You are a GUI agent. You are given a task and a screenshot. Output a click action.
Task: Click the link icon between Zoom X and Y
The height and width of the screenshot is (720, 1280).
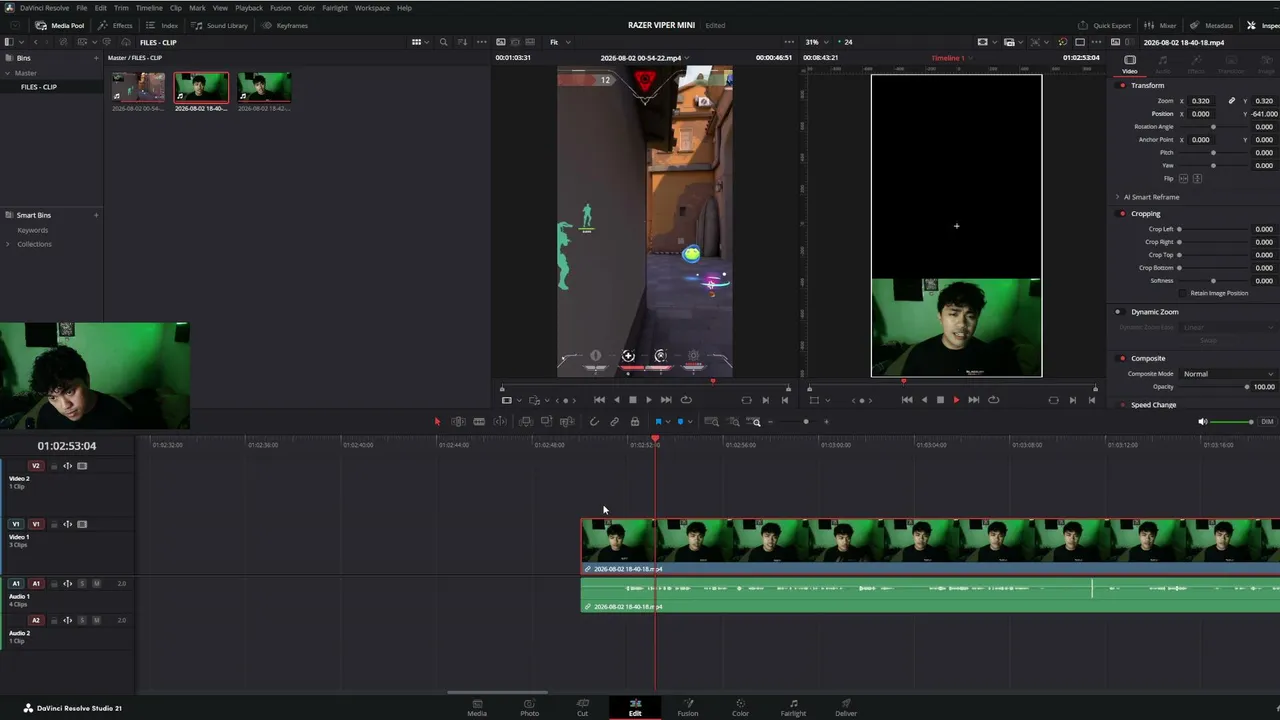click(x=1232, y=101)
